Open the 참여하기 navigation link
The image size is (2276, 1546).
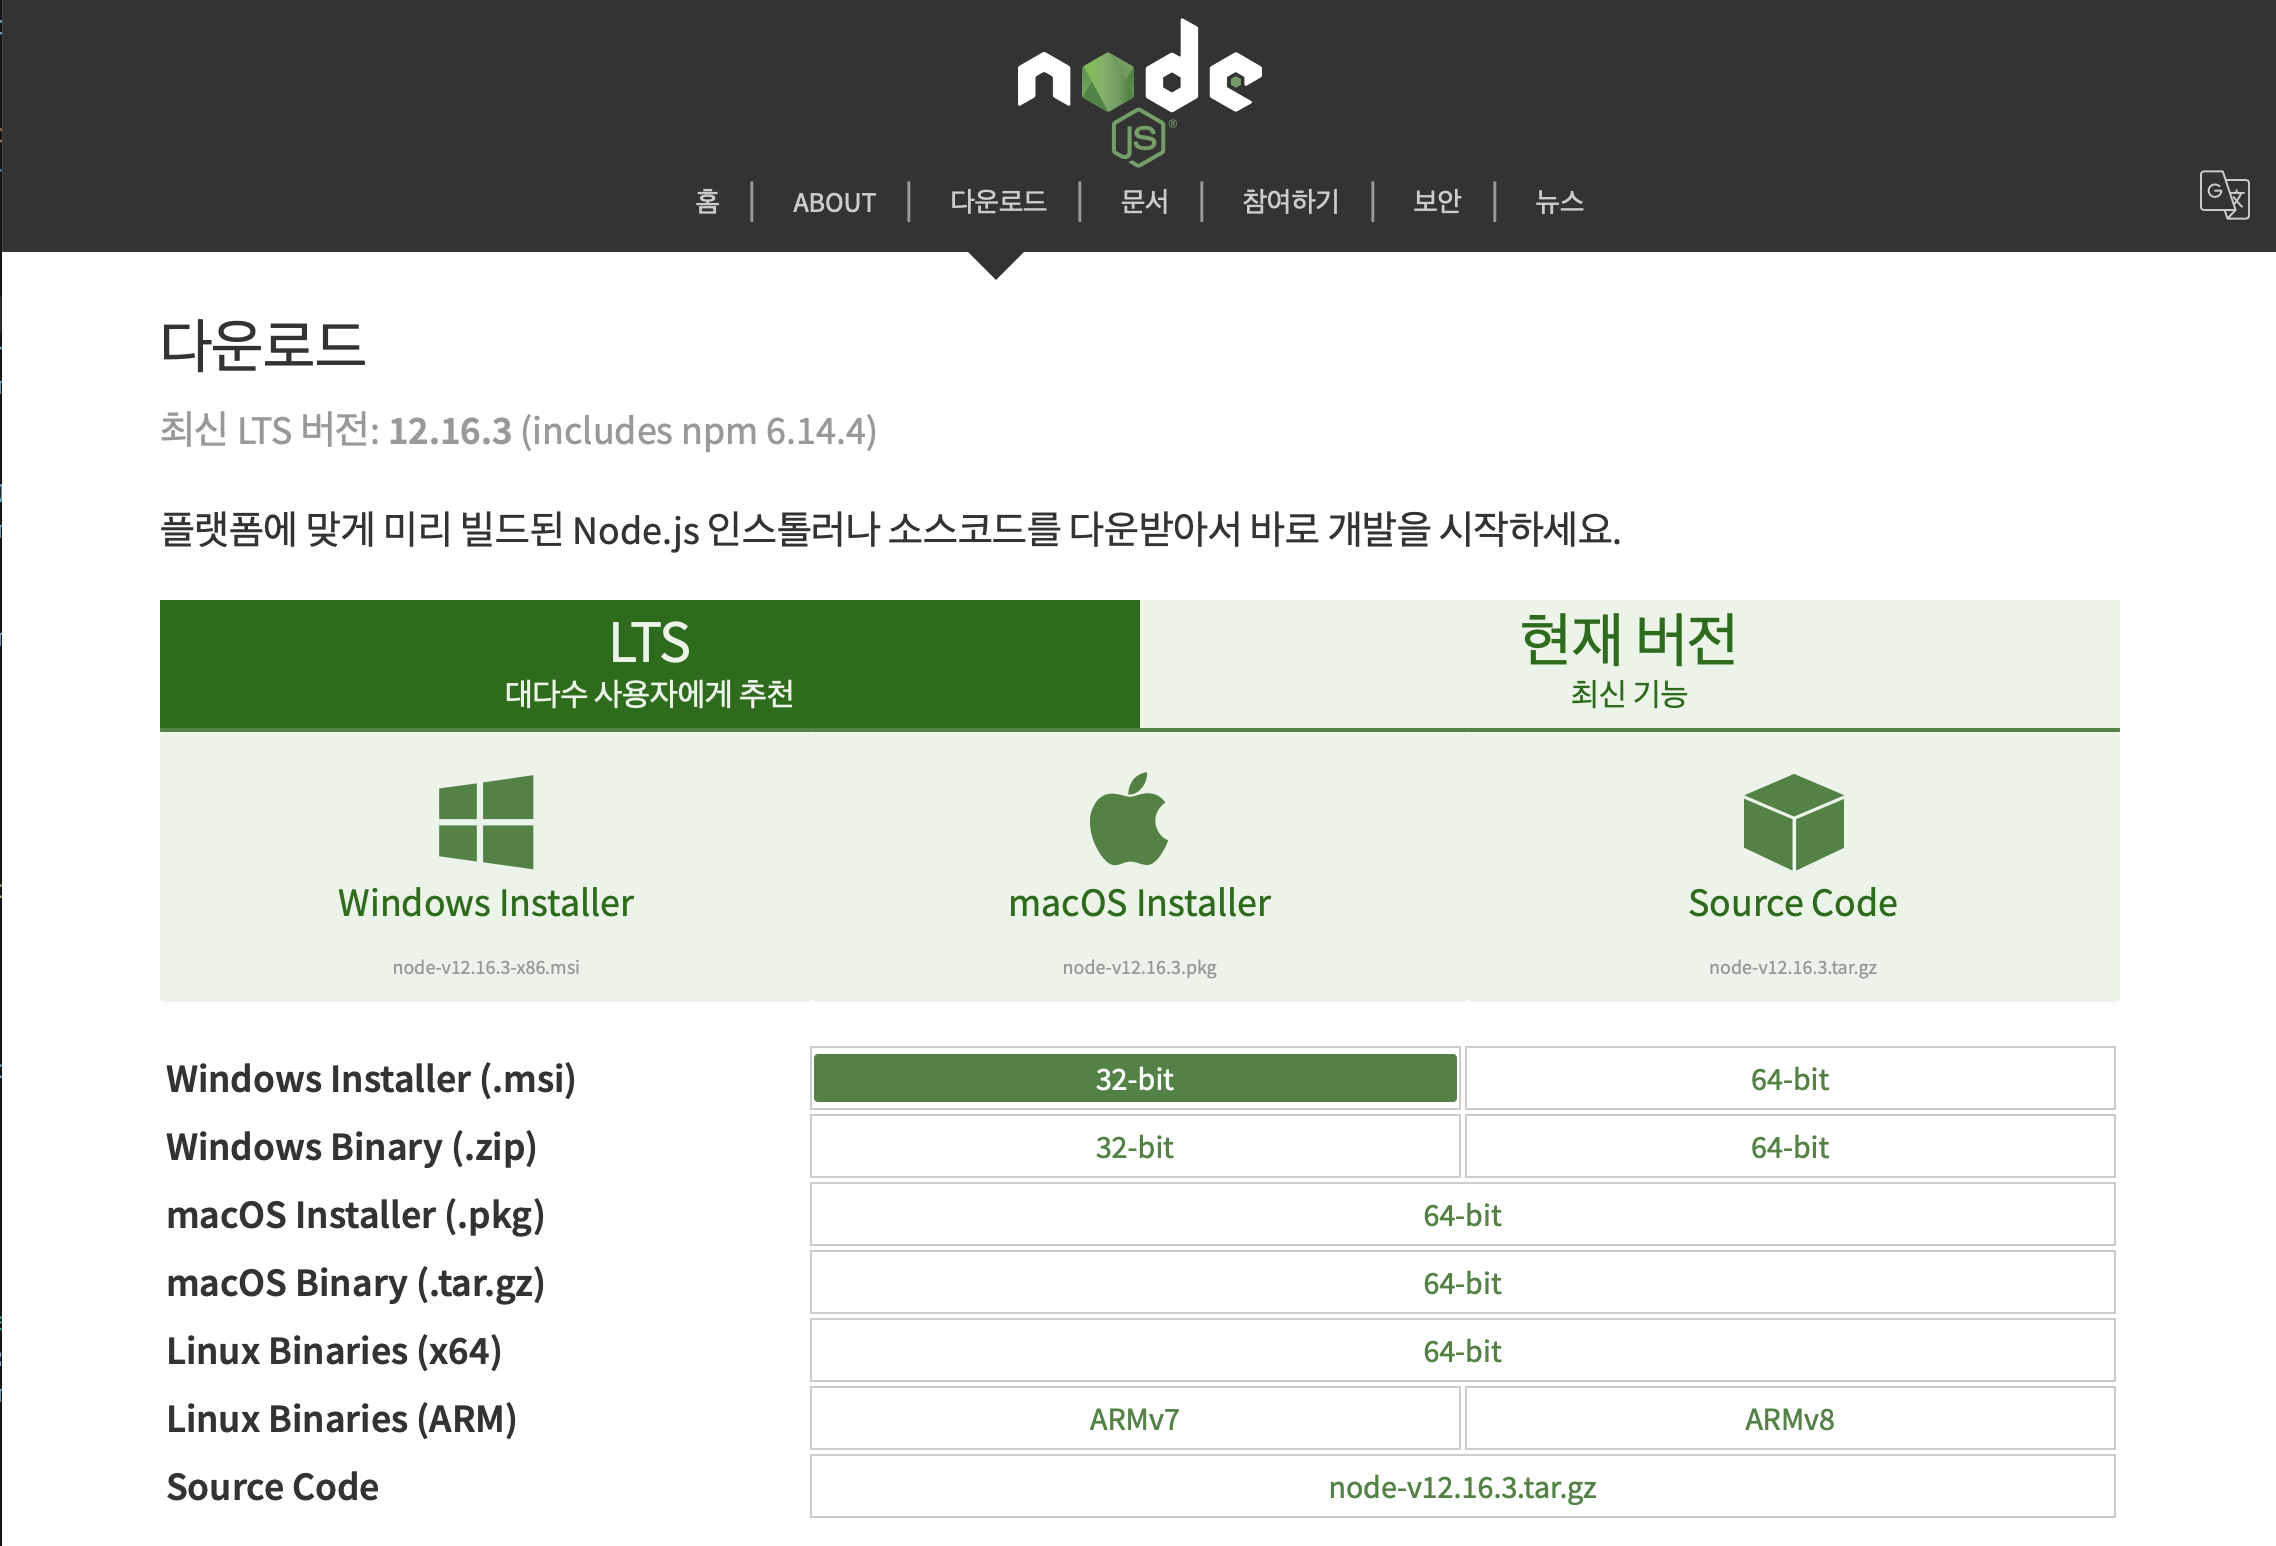tap(1289, 202)
